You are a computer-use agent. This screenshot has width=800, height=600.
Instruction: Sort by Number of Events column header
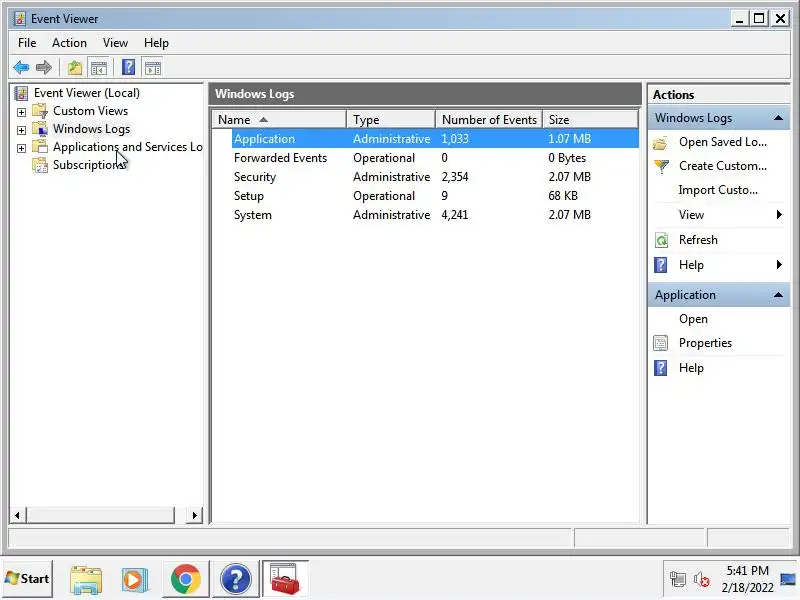[489, 120]
